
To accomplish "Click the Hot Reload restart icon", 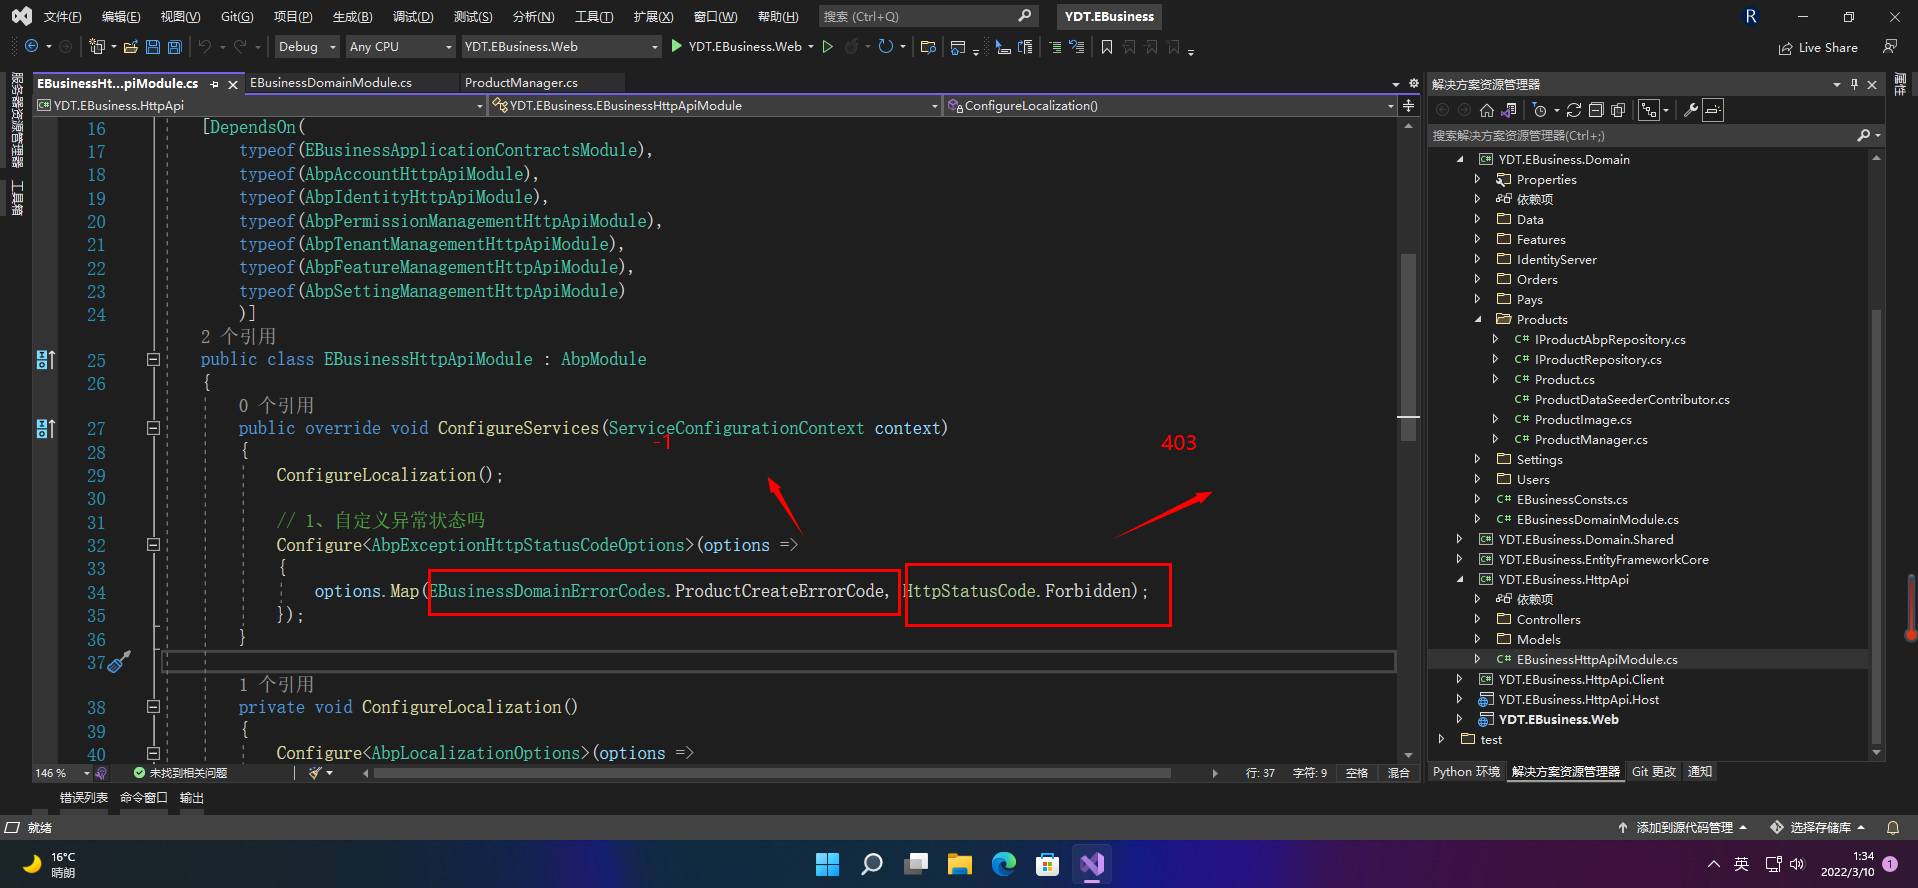I will tap(885, 46).
